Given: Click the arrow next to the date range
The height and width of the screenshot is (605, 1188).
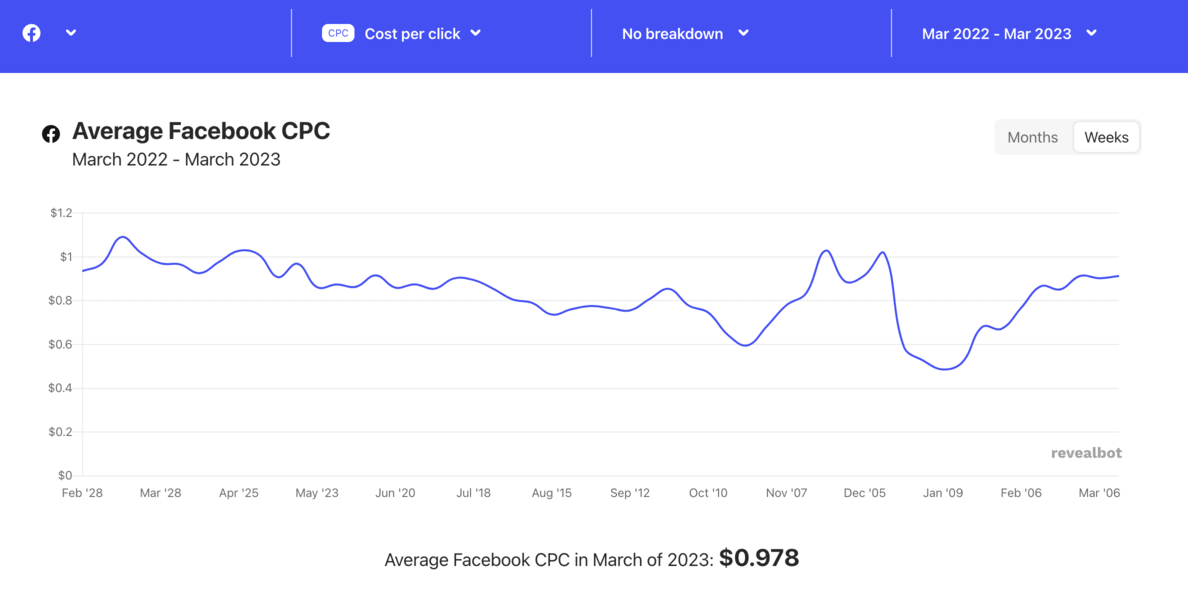Looking at the screenshot, I should coord(1093,32).
